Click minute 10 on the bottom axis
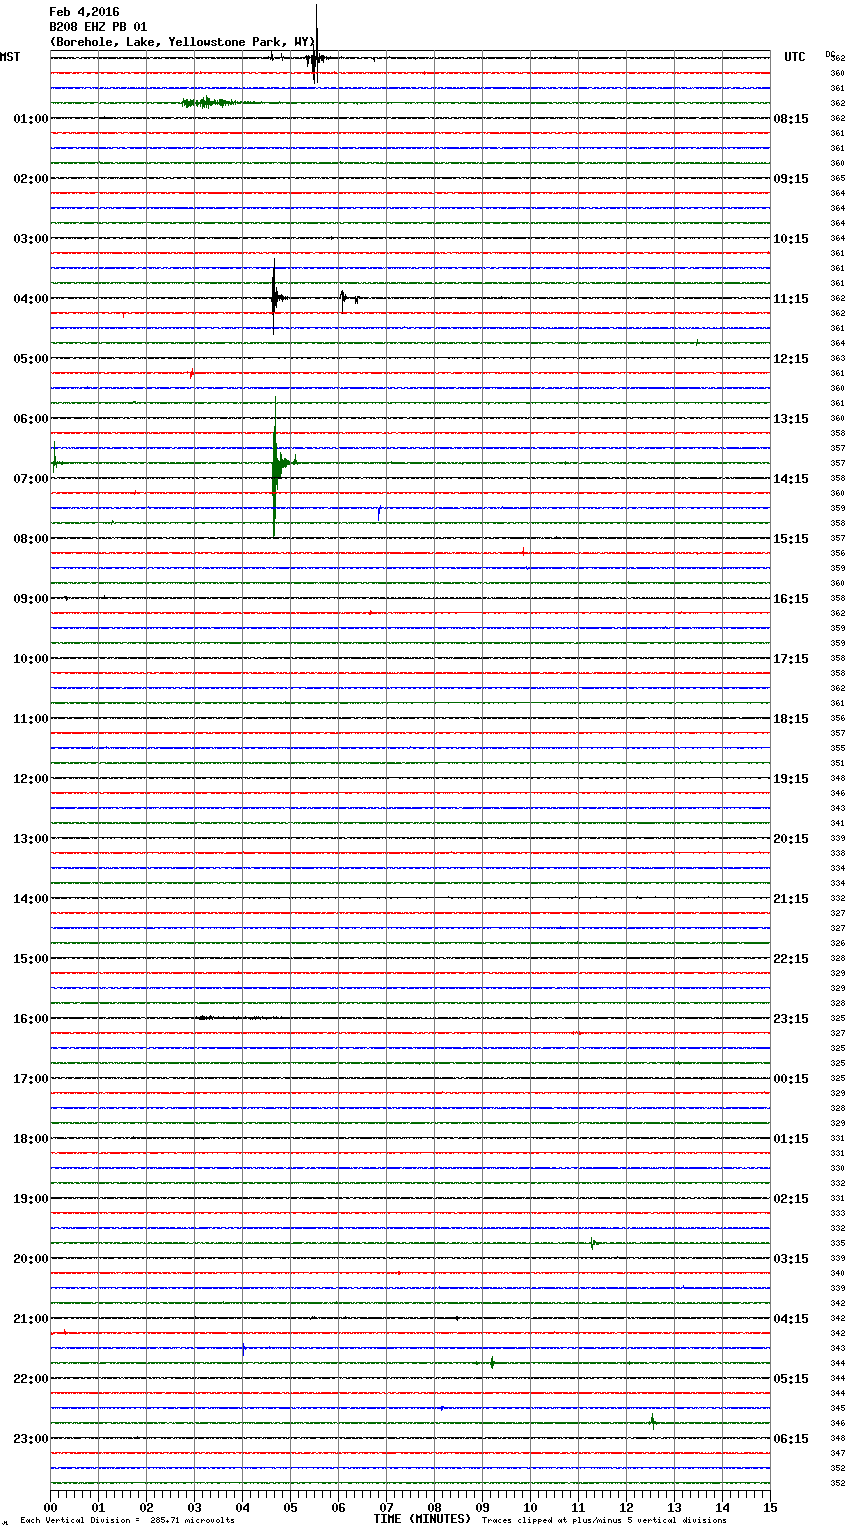Screen dimensions: 850x1534 [530, 1507]
